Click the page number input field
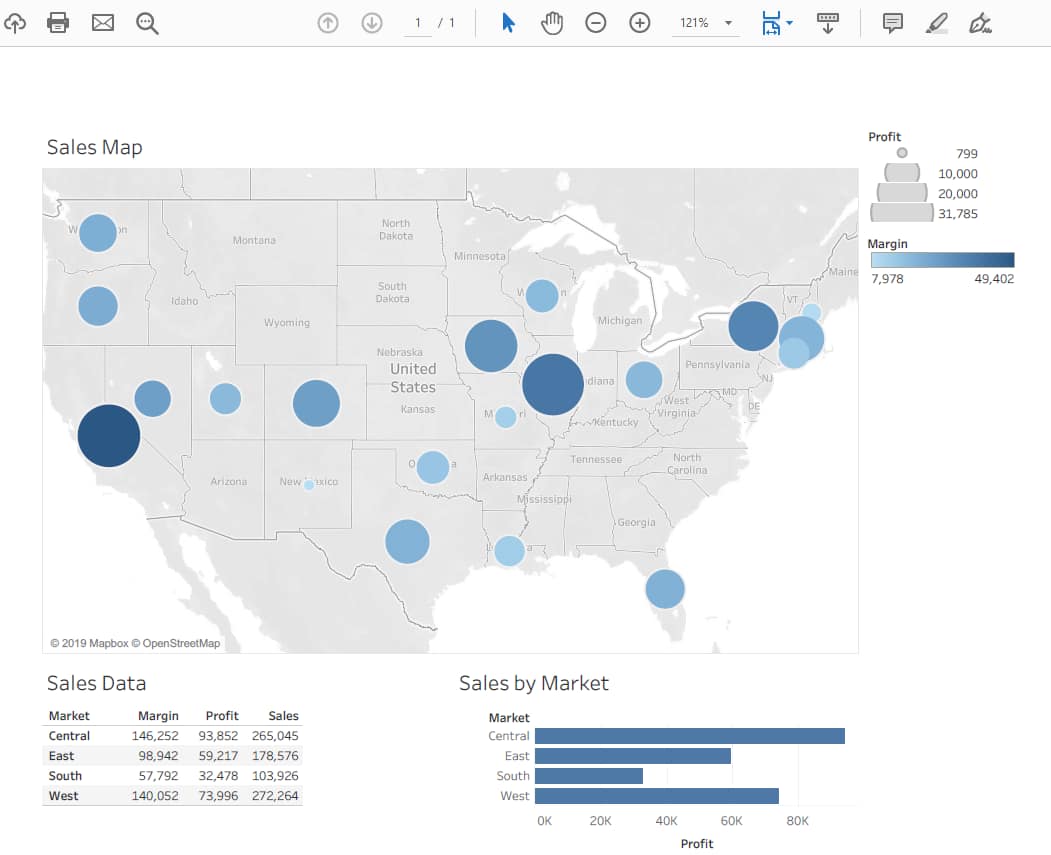This screenshot has height=855, width=1051. coord(417,22)
